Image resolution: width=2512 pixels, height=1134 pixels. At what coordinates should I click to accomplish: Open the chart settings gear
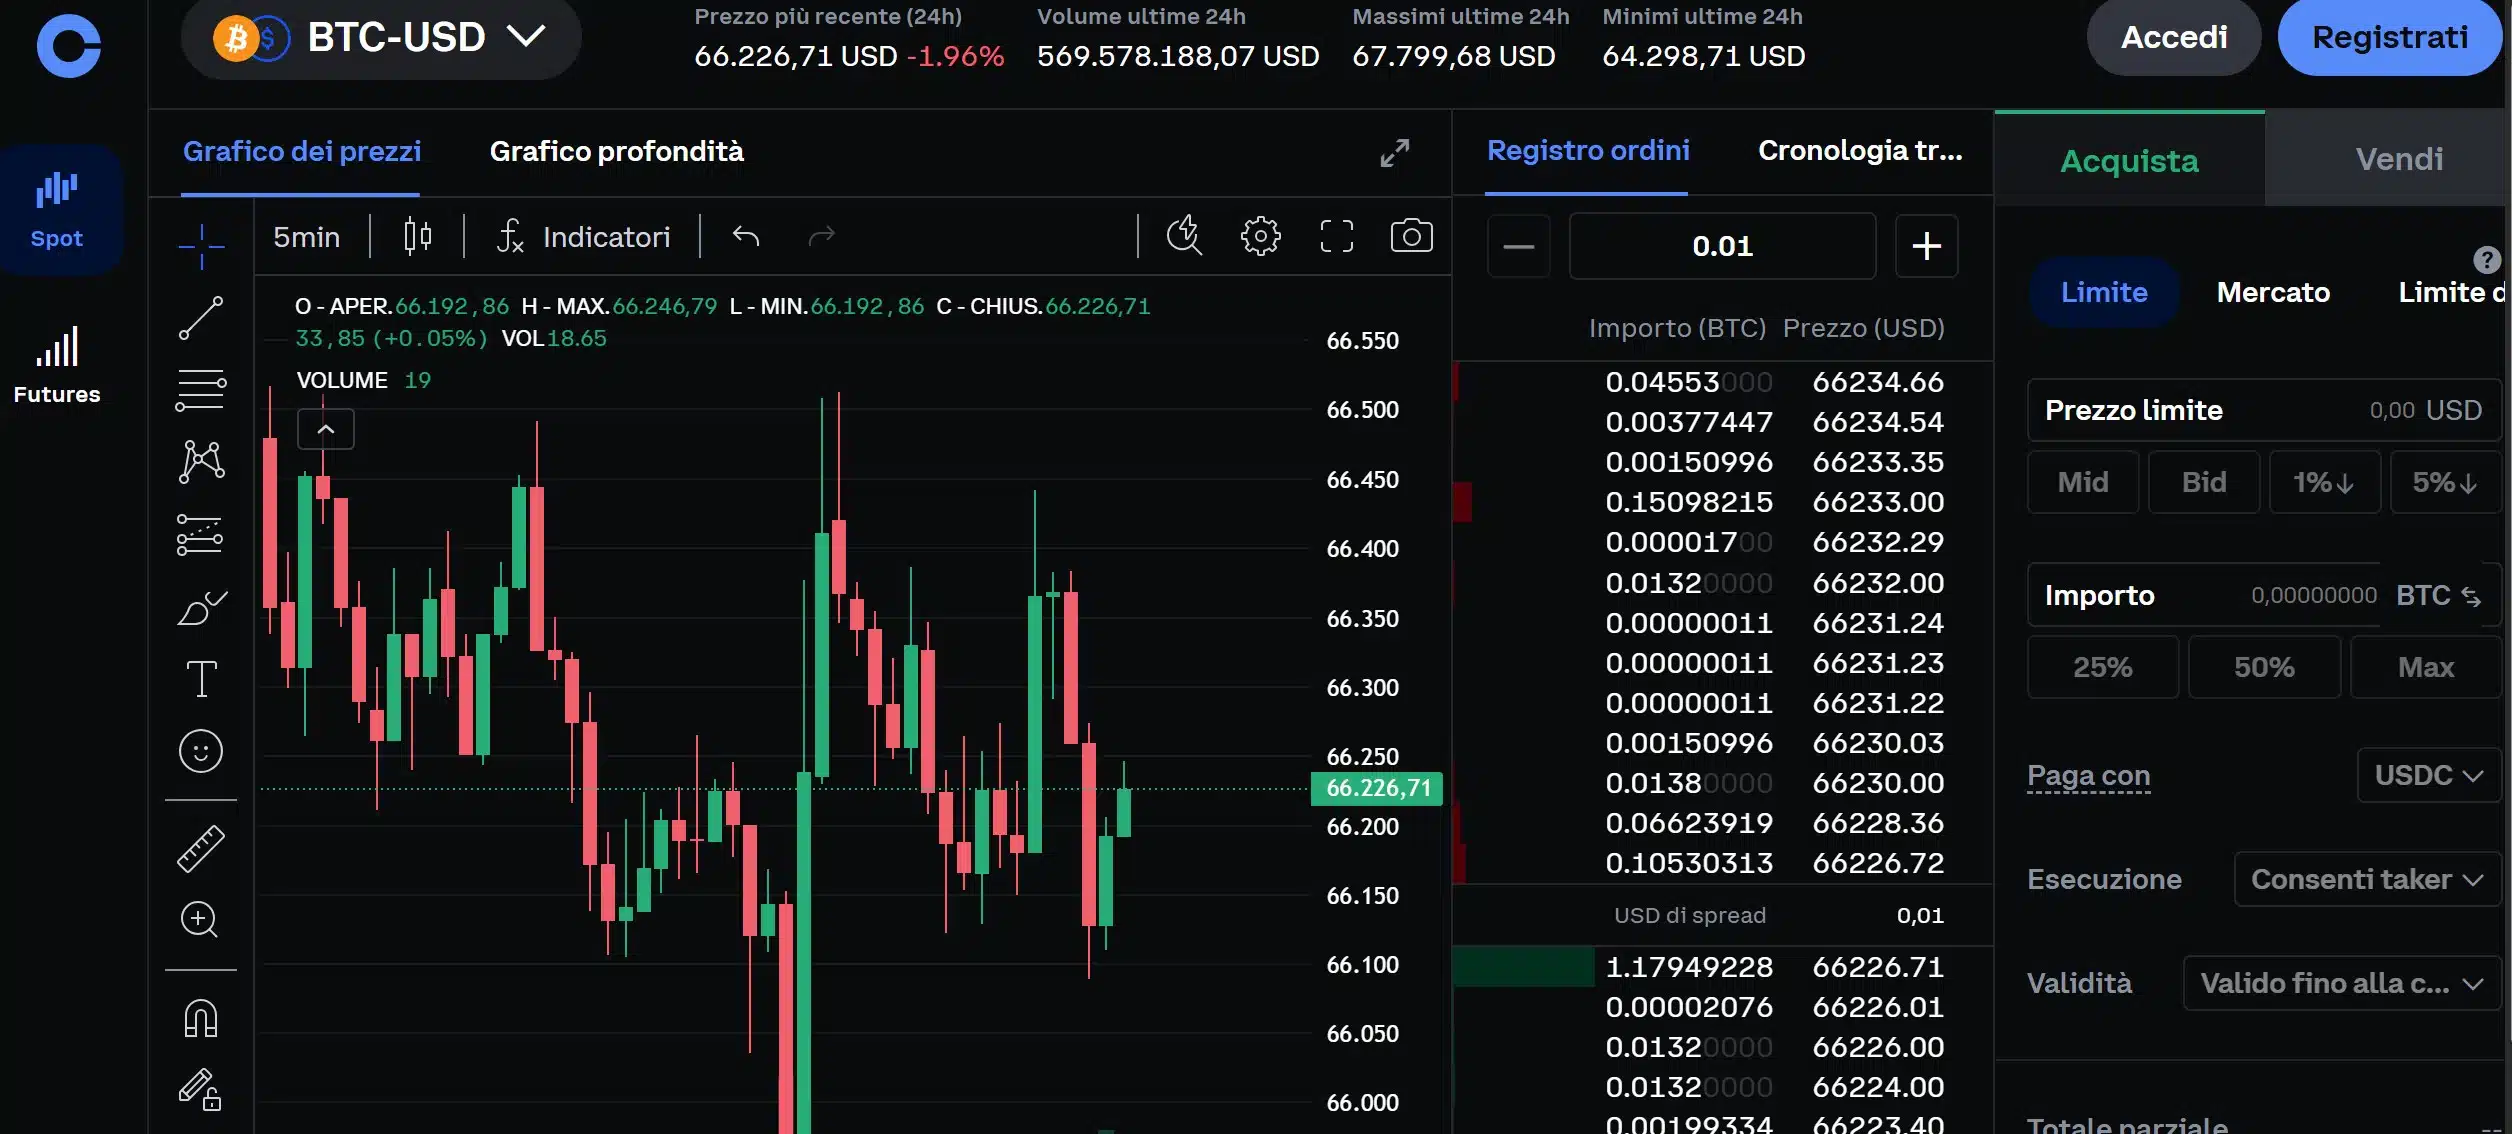point(1260,236)
